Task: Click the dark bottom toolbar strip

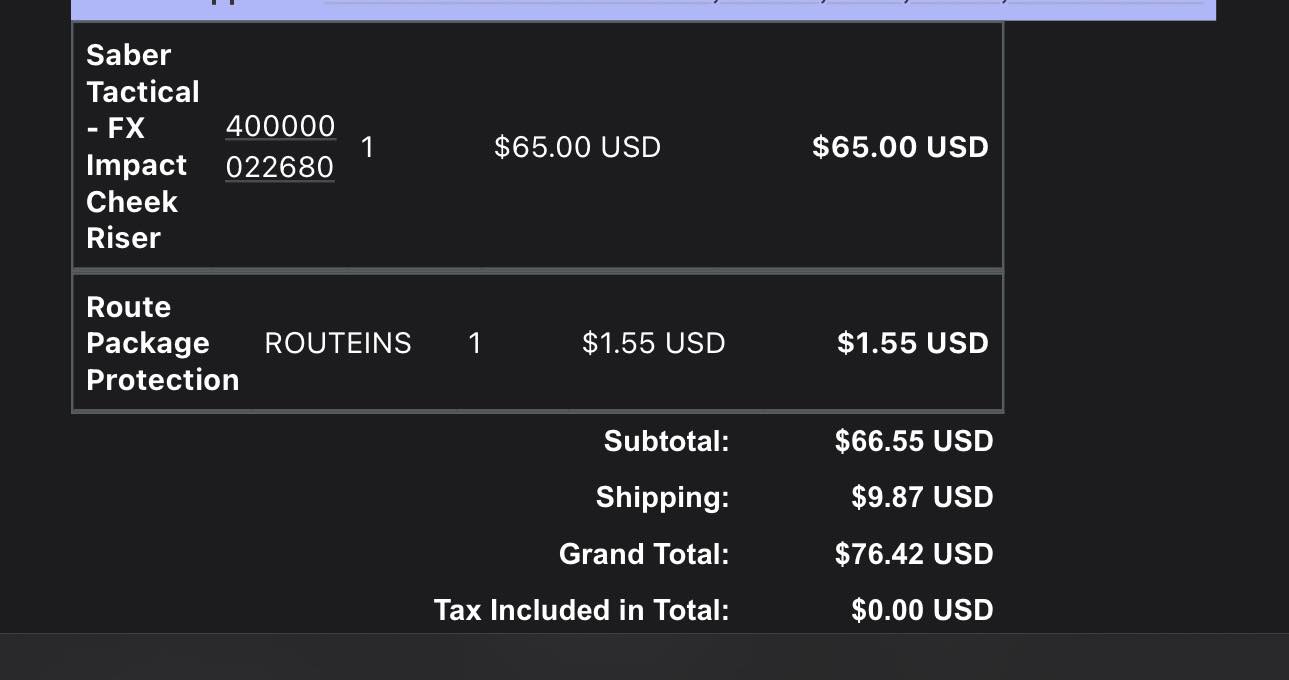Action: click(644, 656)
